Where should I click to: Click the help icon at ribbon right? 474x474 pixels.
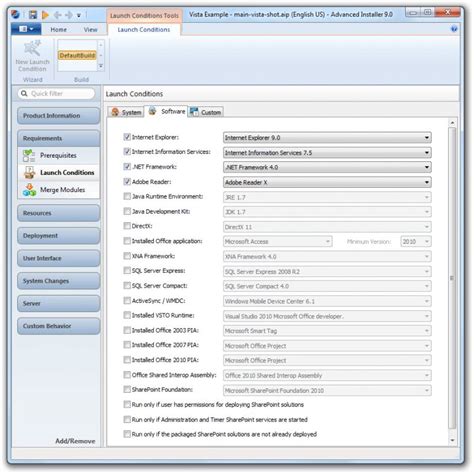coord(454,29)
